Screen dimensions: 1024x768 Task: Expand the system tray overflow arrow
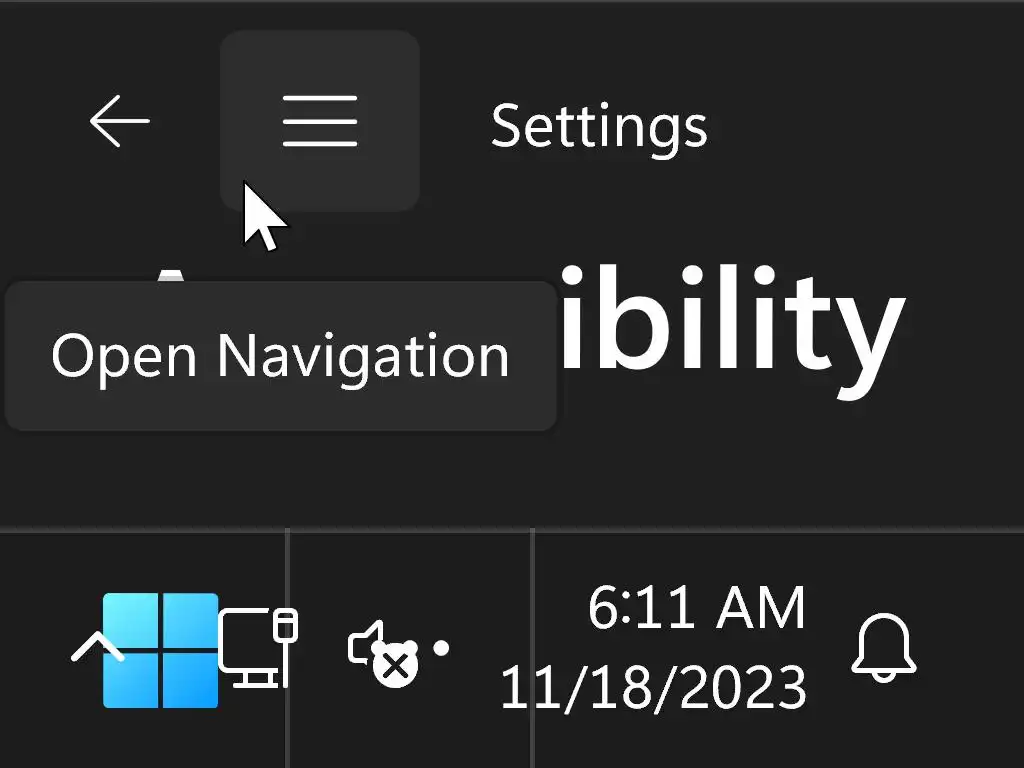96,650
